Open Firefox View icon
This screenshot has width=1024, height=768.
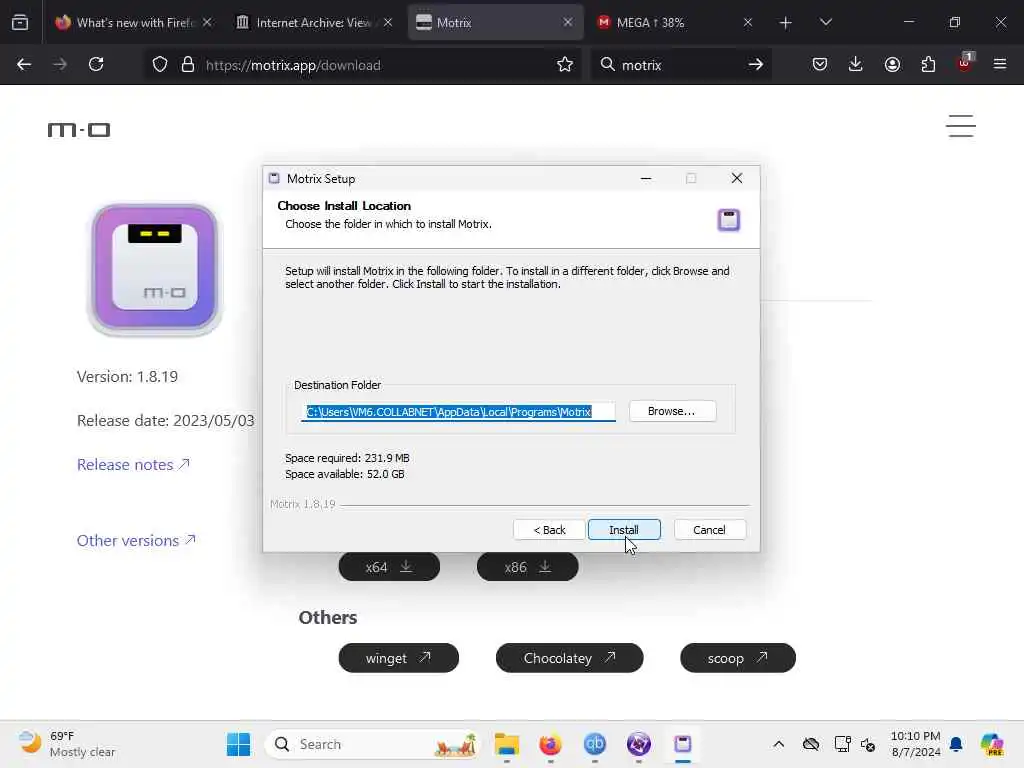point(20,22)
